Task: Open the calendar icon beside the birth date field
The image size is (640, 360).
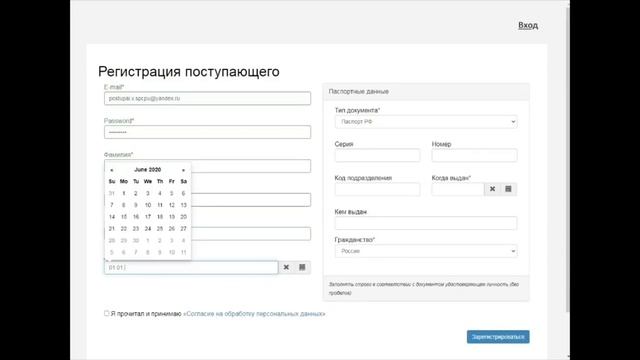Action: click(x=302, y=267)
